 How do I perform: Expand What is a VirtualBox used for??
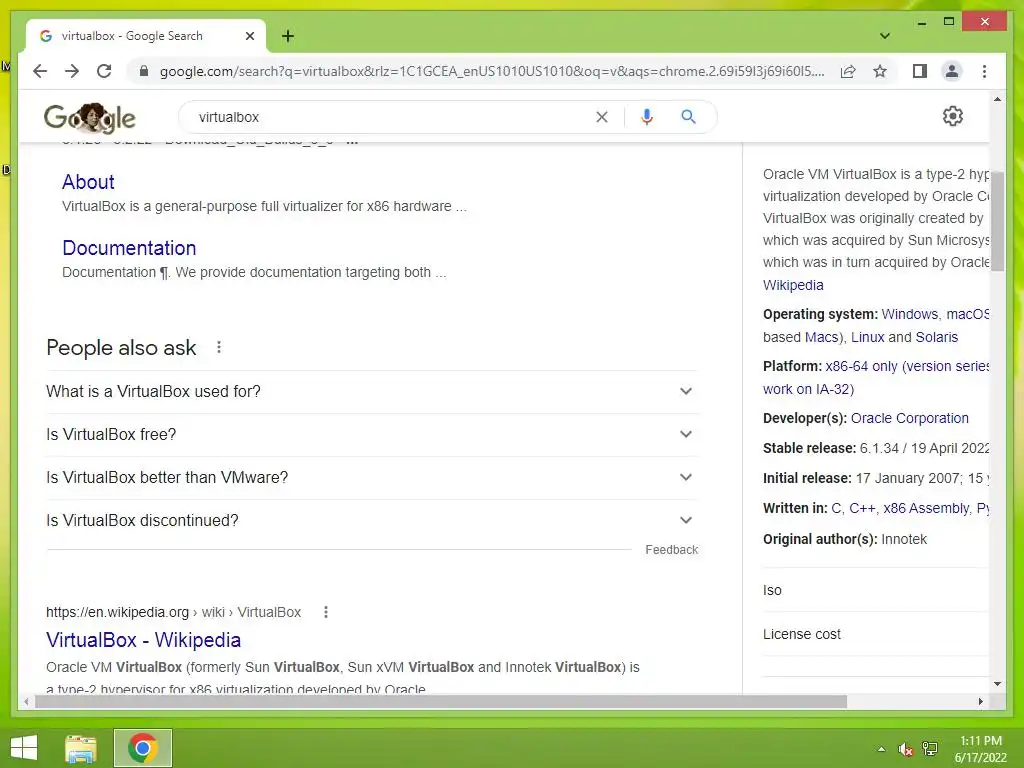click(x=372, y=391)
